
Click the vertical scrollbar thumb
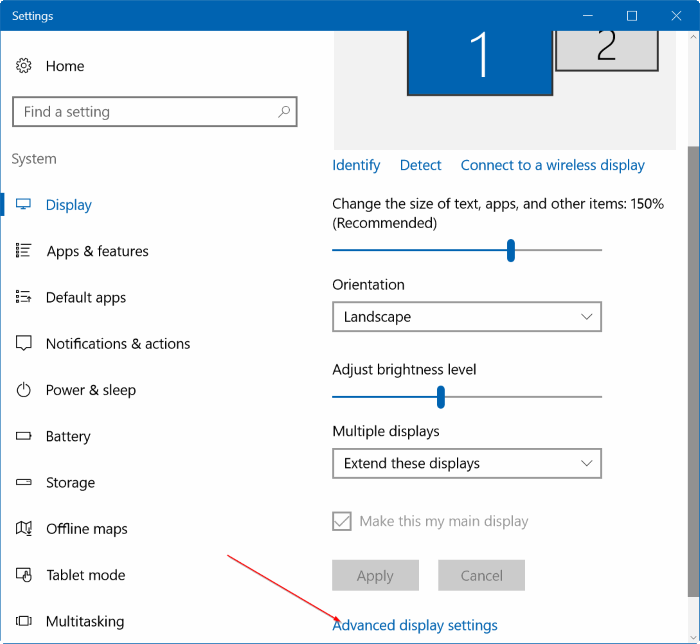click(693, 371)
